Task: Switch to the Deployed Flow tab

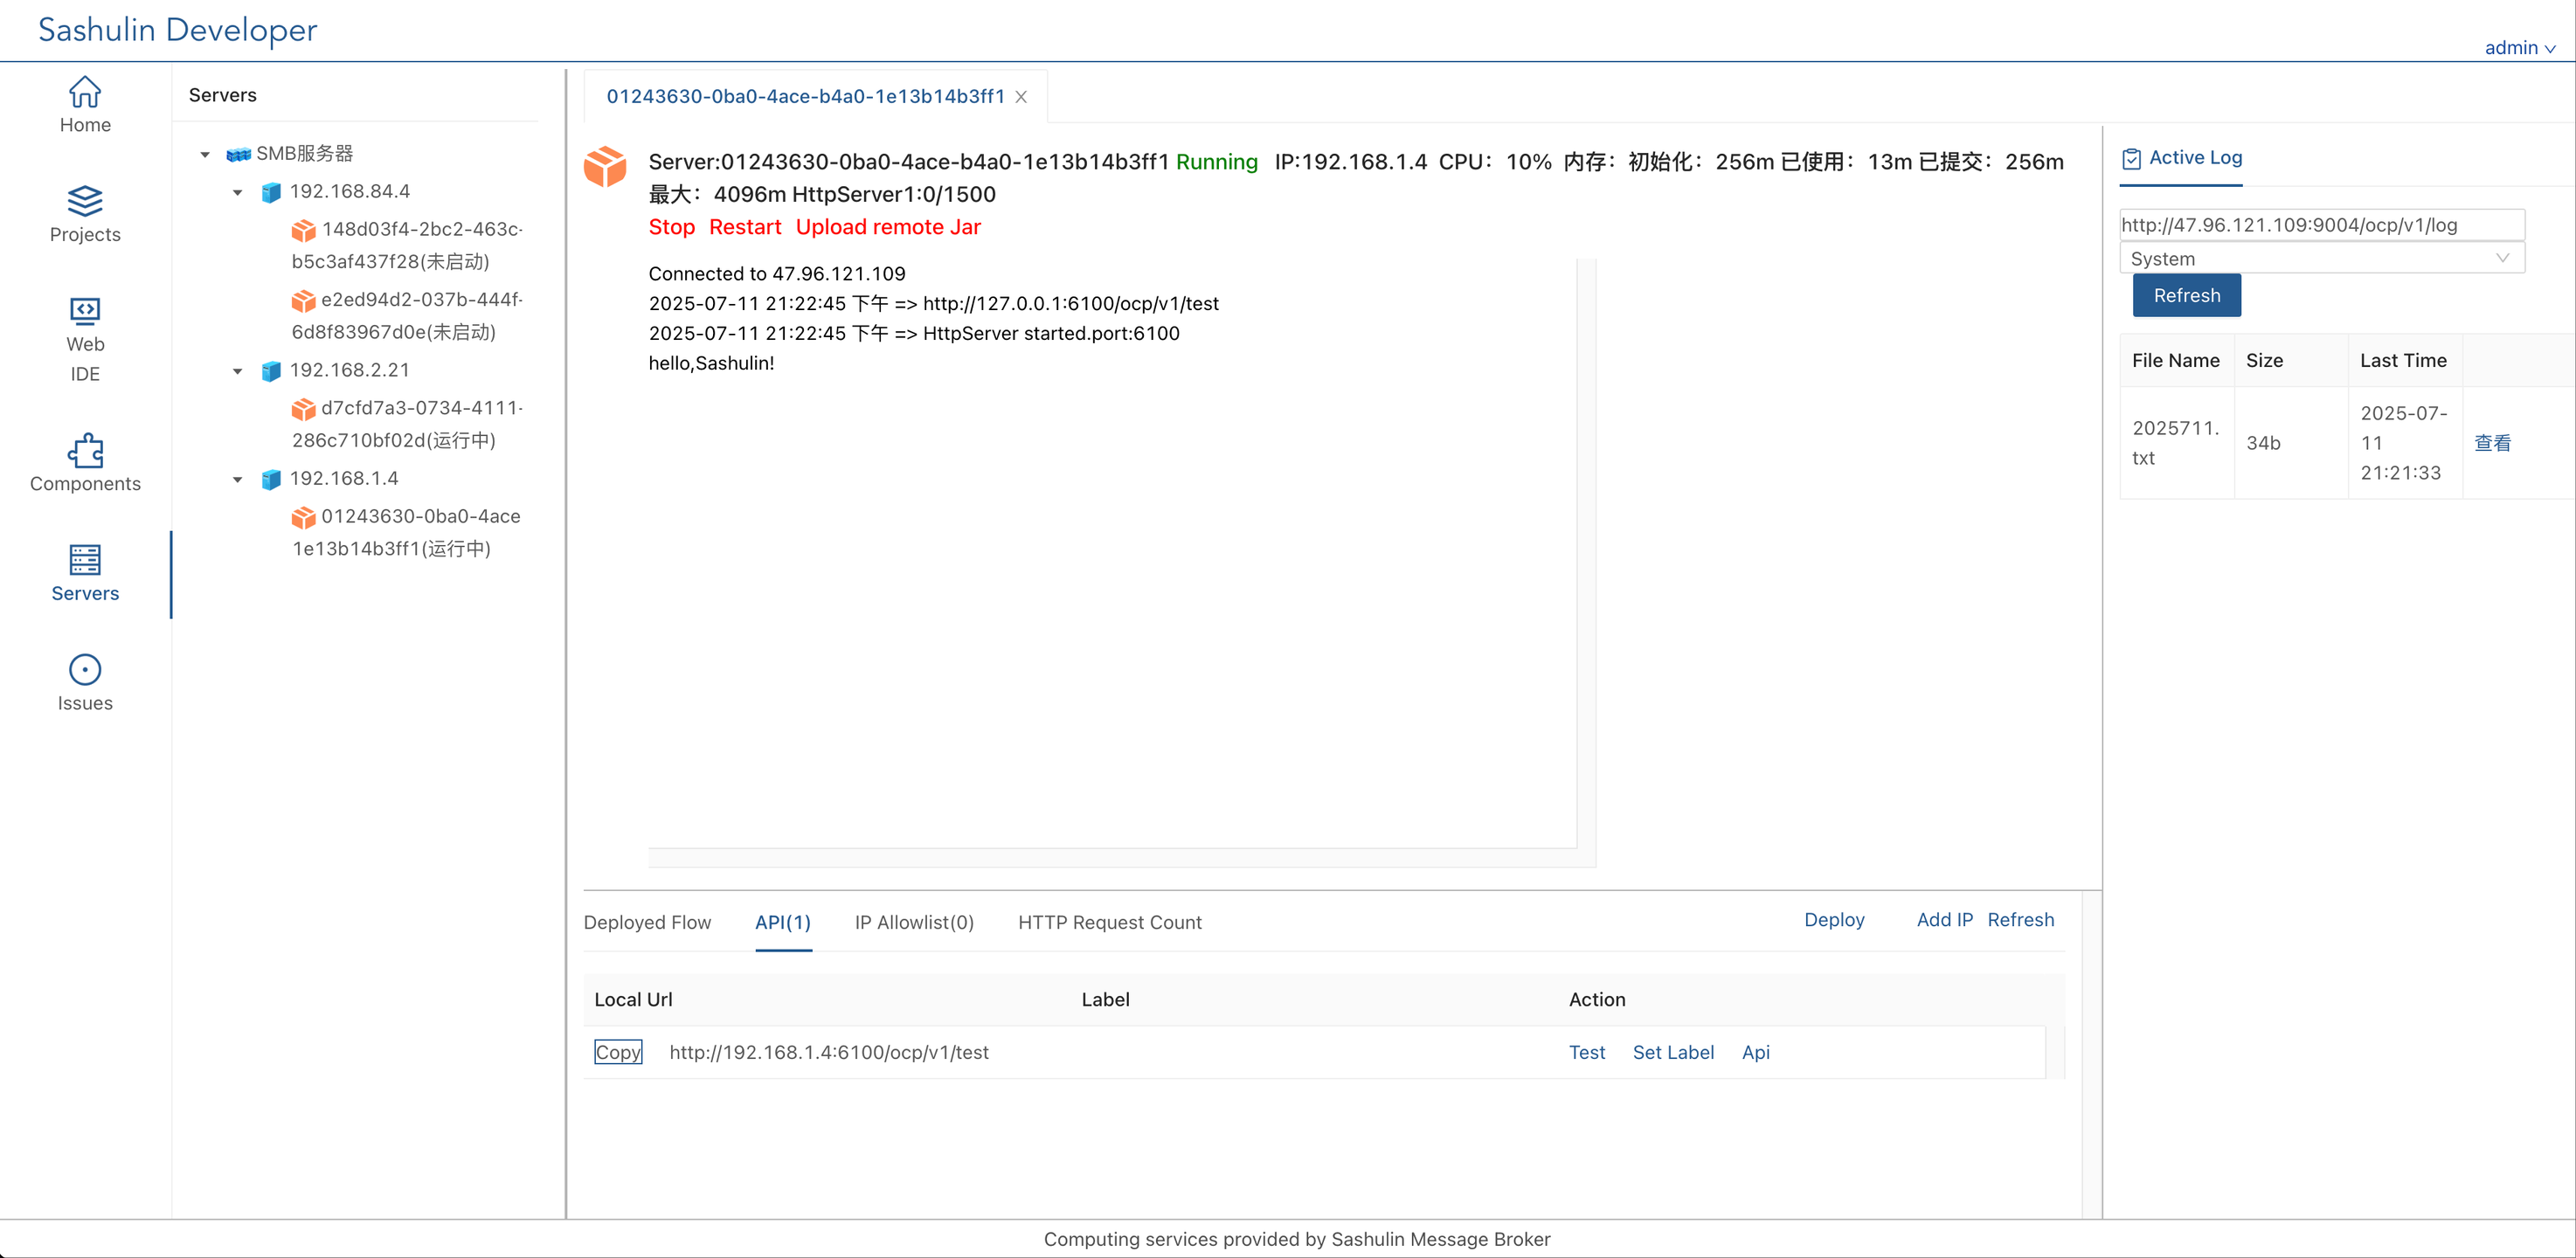Action: (x=647, y=922)
